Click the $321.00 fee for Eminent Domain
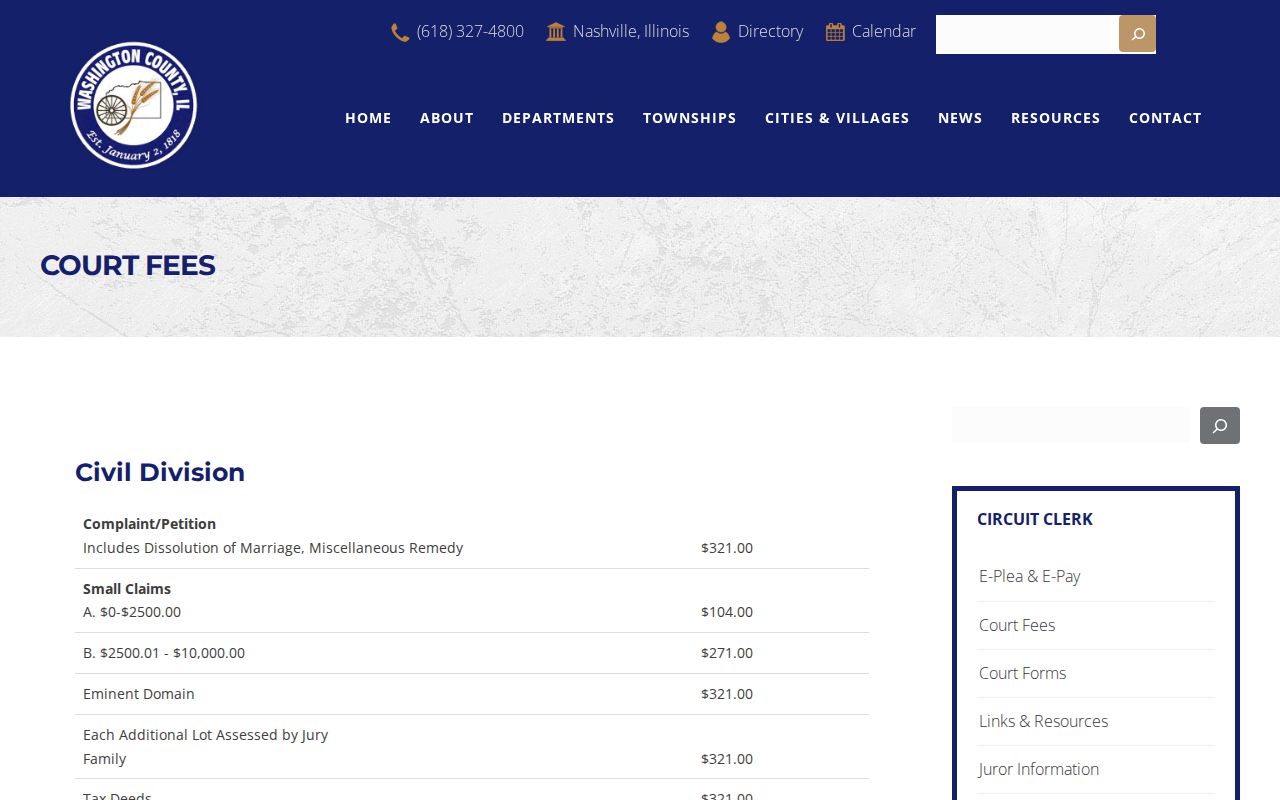The height and width of the screenshot is (800, 1280). (727, 694)
